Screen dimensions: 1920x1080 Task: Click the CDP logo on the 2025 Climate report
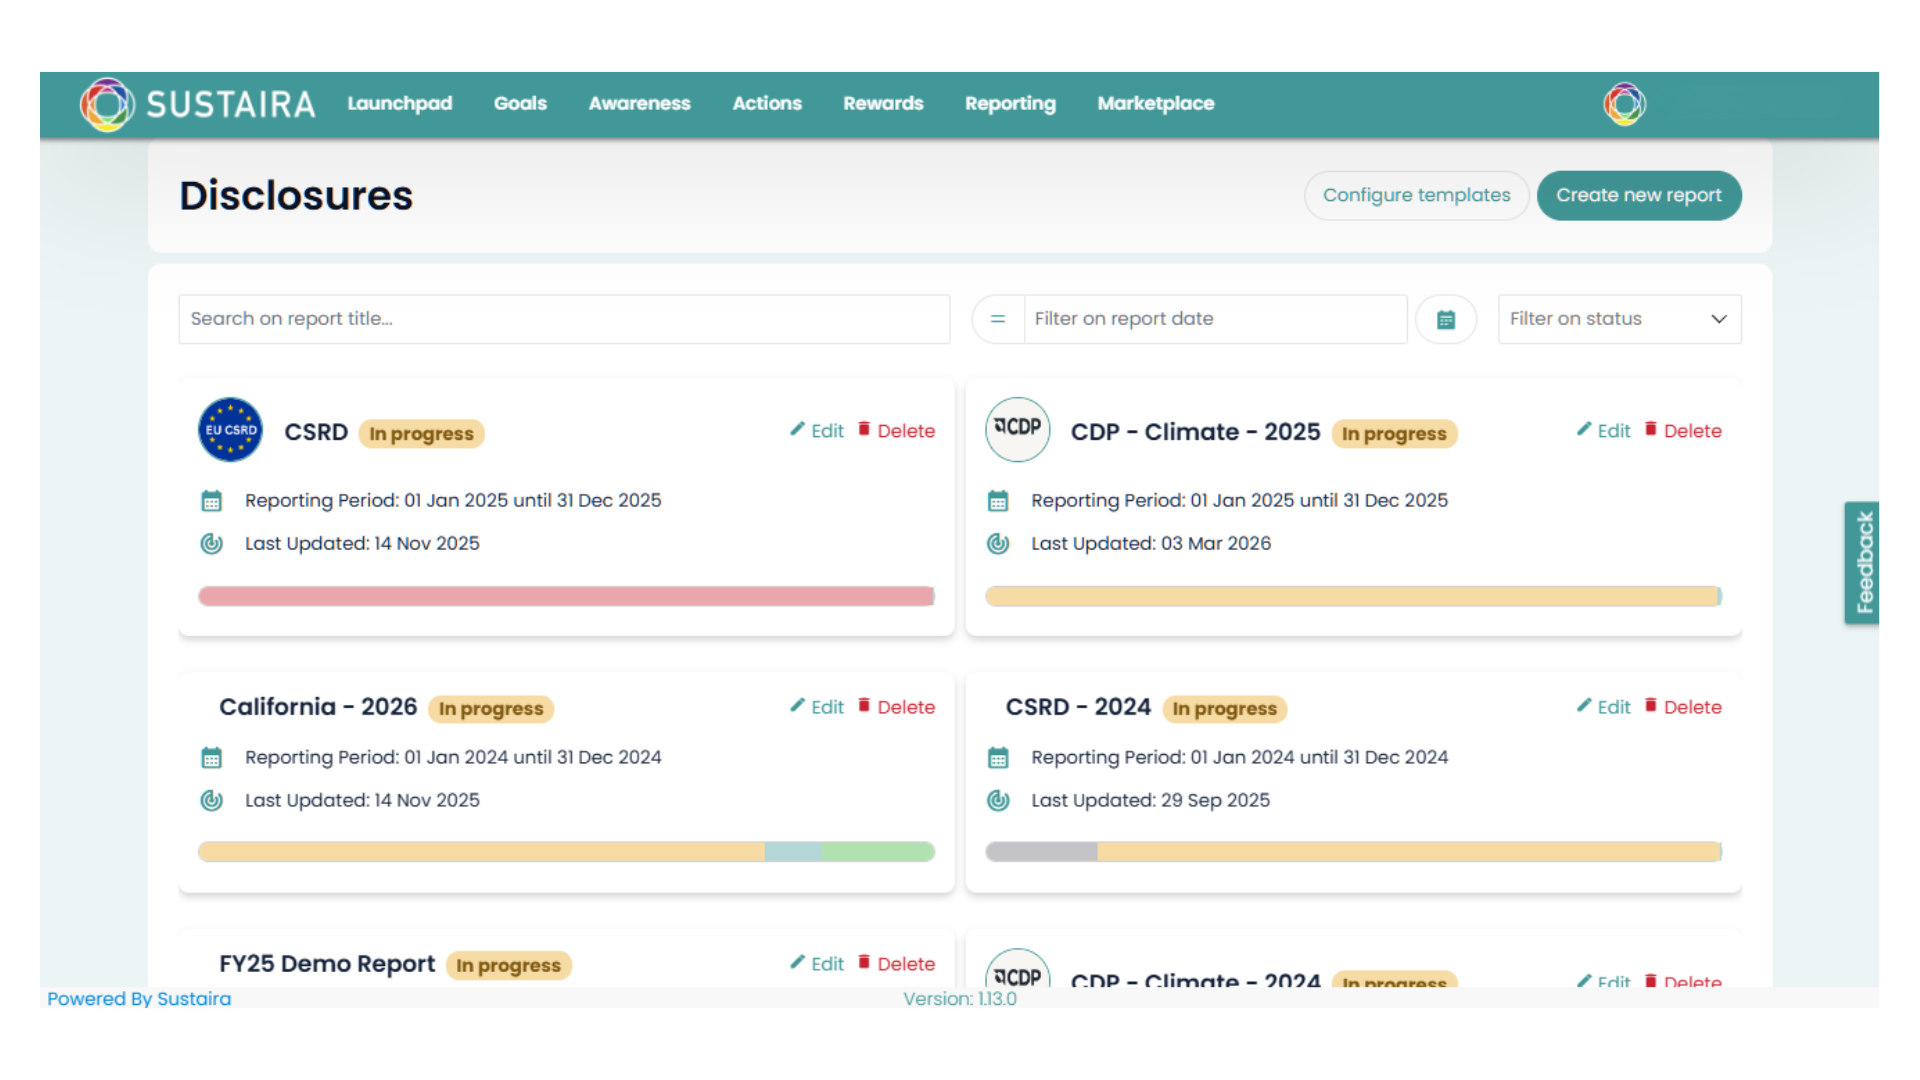click(1017, 429)
